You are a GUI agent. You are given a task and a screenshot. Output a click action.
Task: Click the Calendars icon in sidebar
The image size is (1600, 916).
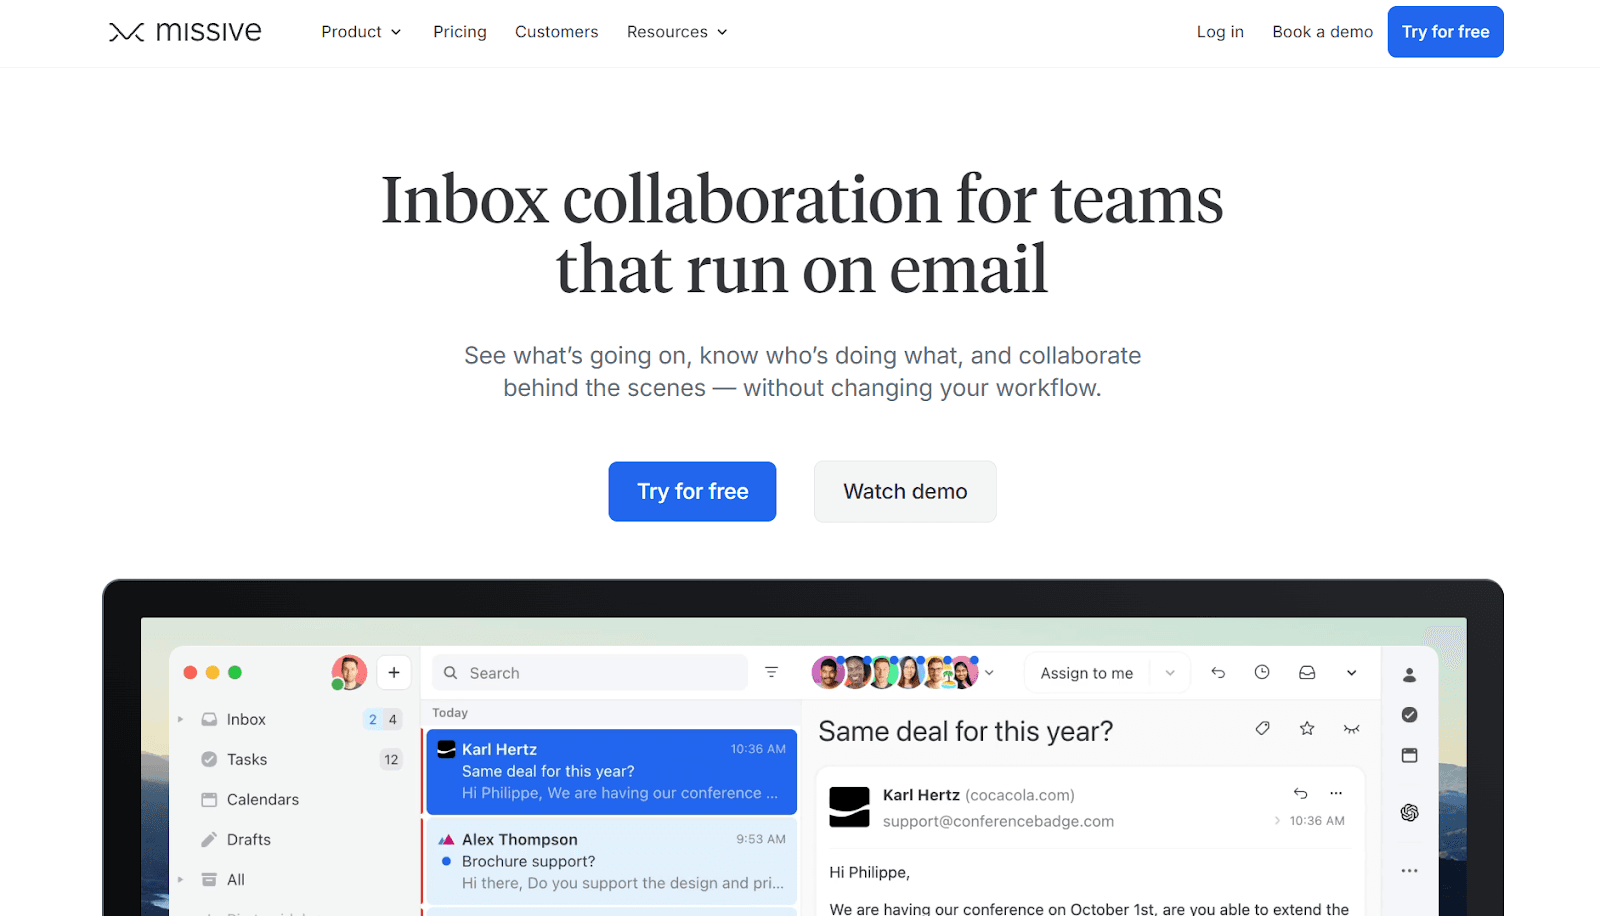[209, 799]
